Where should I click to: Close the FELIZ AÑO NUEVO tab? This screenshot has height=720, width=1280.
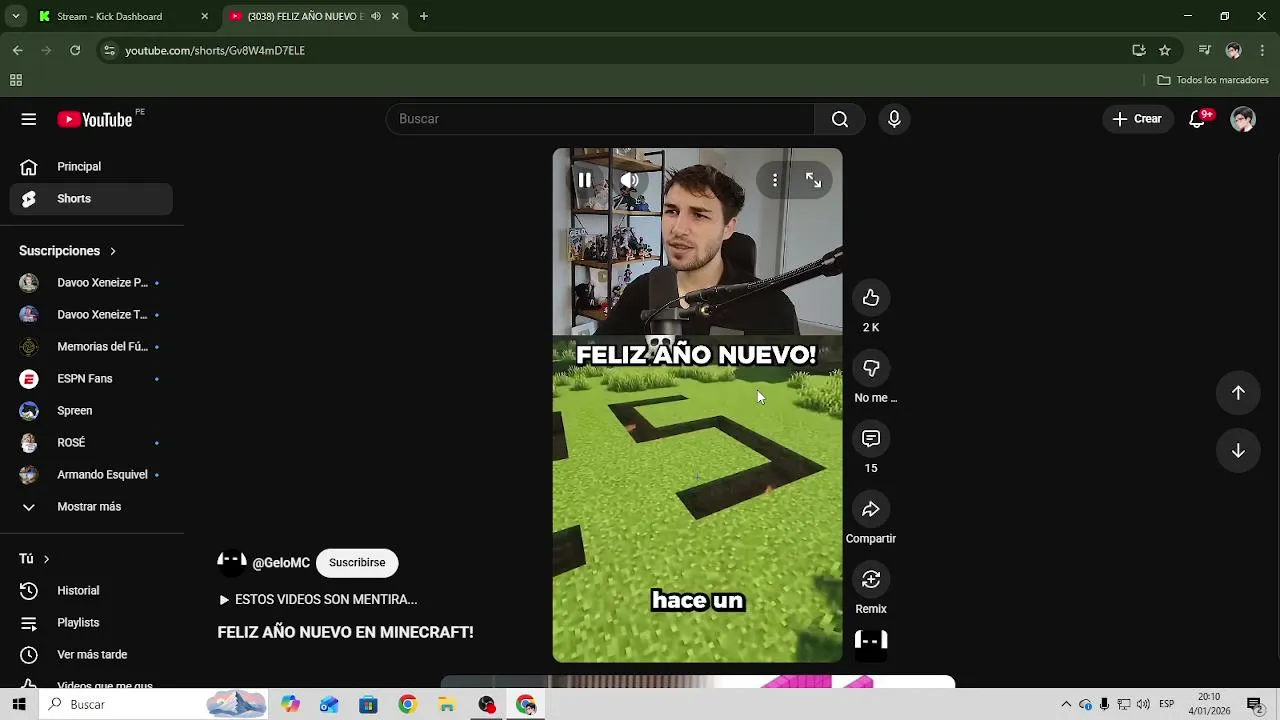(395, 16)
